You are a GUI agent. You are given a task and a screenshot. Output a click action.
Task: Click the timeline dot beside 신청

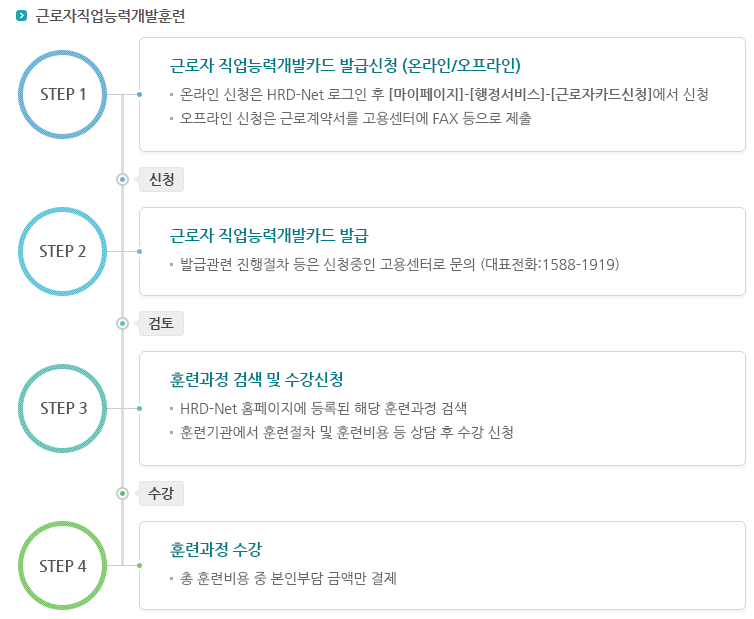[x=123, y=179]
